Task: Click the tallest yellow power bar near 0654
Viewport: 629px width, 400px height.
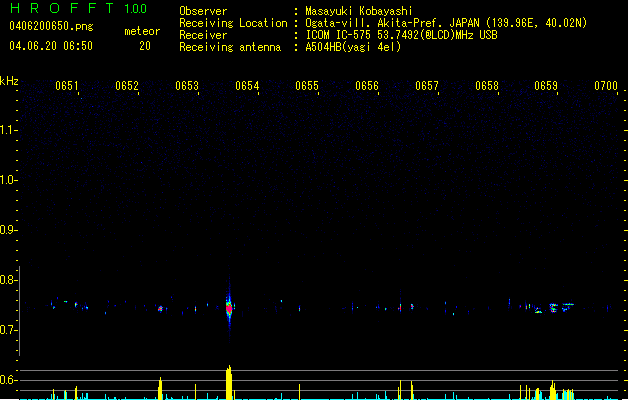Action: pos(229,382)
